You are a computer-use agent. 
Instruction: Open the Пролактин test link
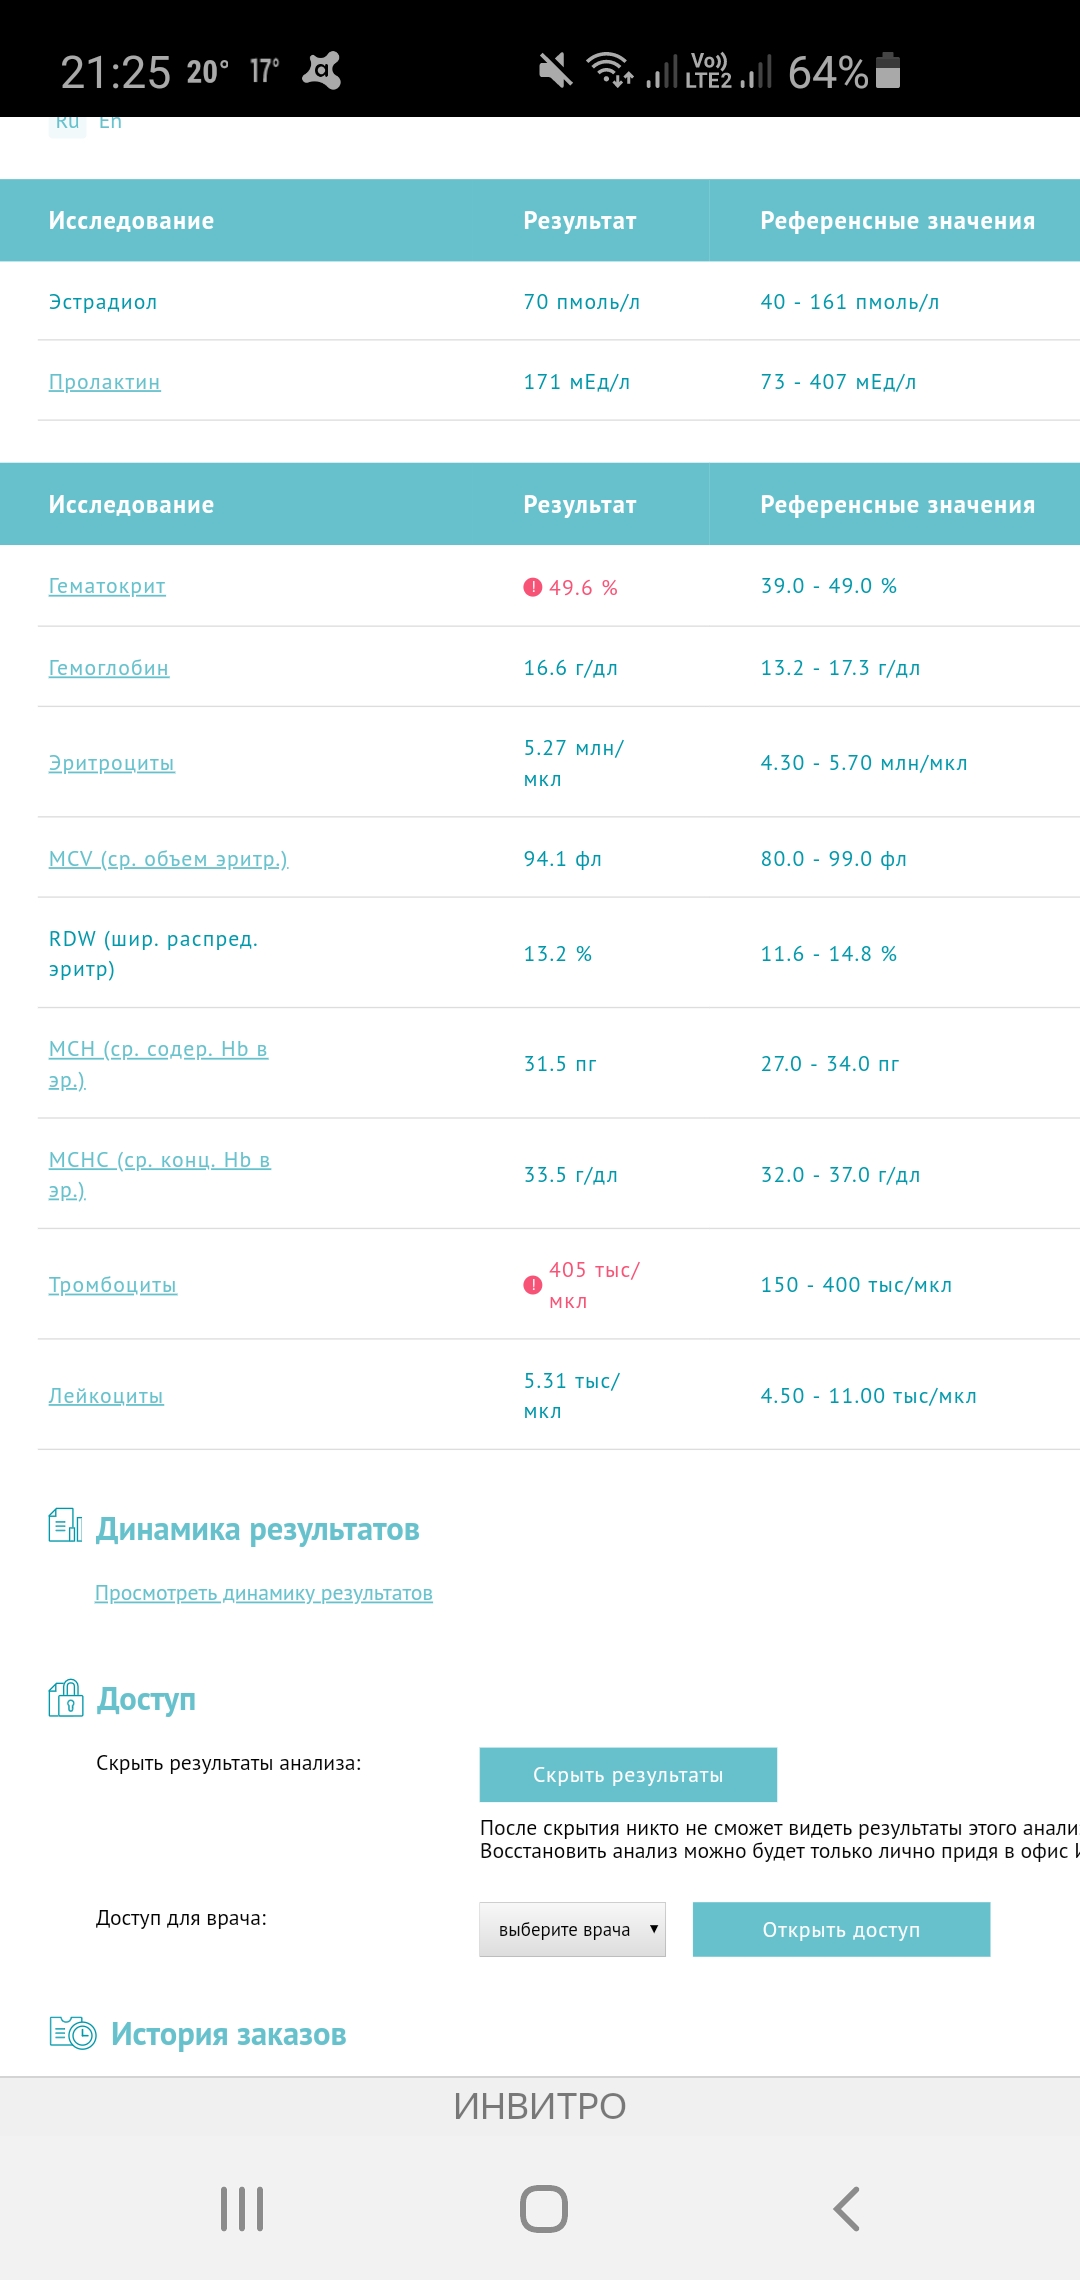coord(105,382)
